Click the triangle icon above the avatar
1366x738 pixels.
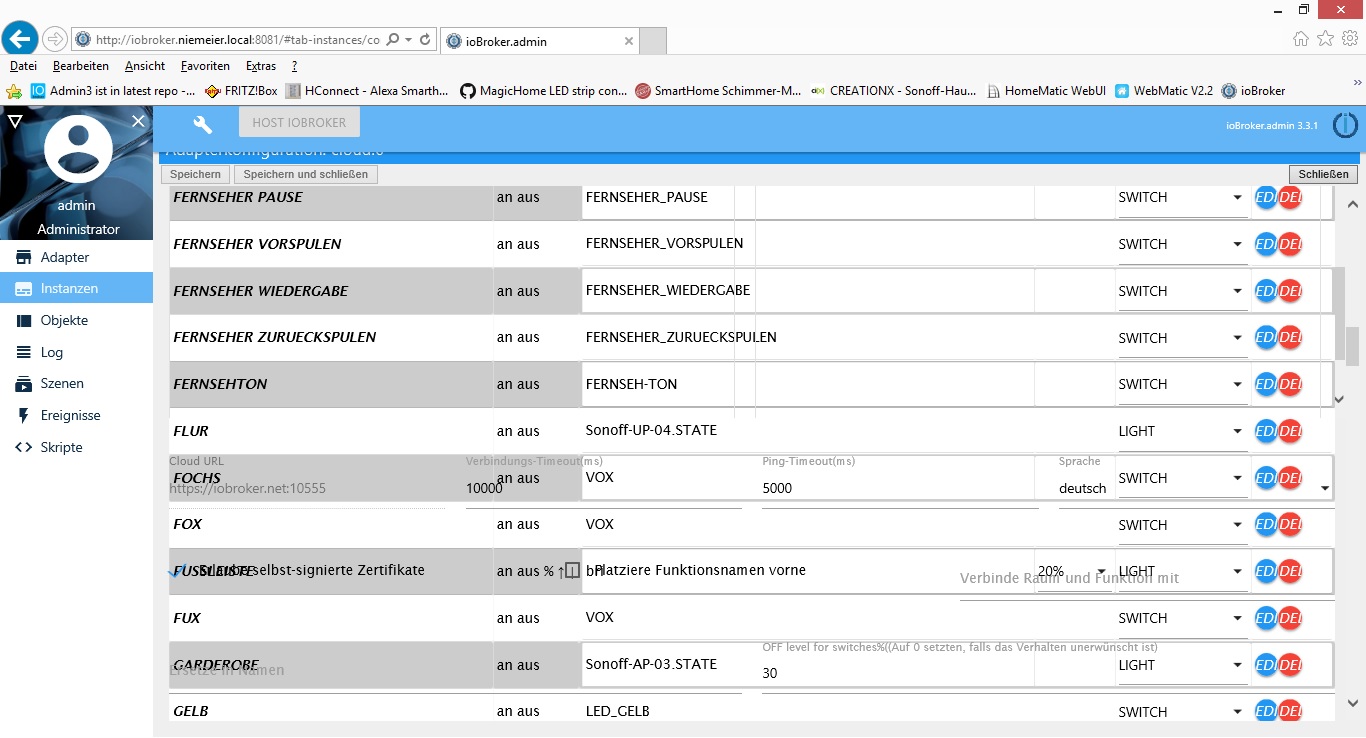coord(14,121)
